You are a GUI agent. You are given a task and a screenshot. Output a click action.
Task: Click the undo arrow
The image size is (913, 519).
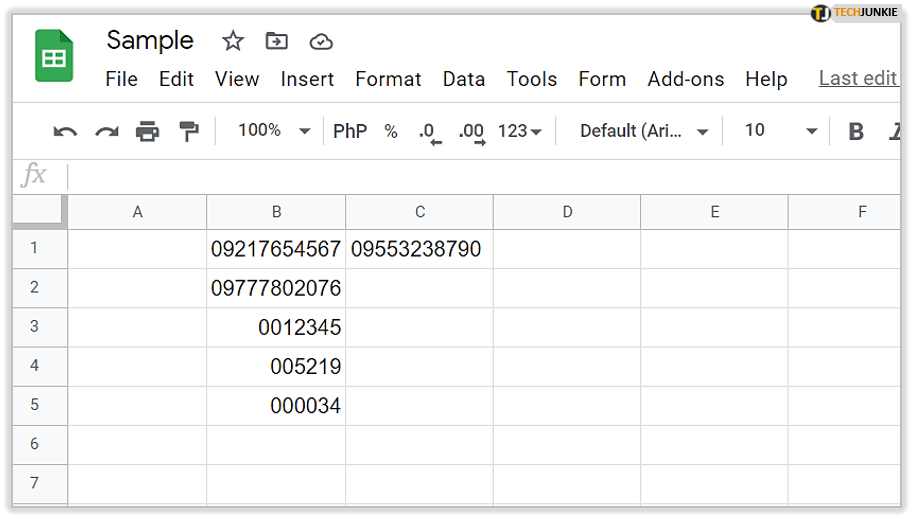(65, 131)
